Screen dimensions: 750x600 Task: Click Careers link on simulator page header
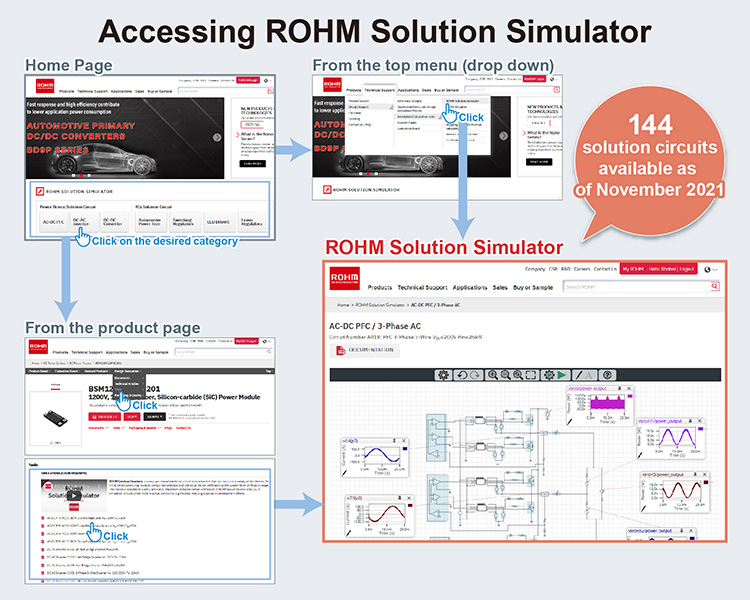click(582, 269)
